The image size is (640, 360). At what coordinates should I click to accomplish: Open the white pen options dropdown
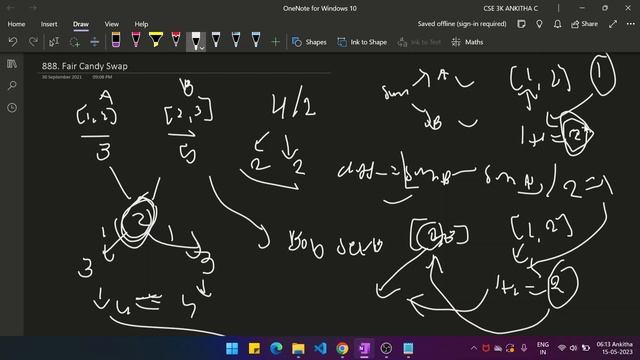tap(202, 48)
